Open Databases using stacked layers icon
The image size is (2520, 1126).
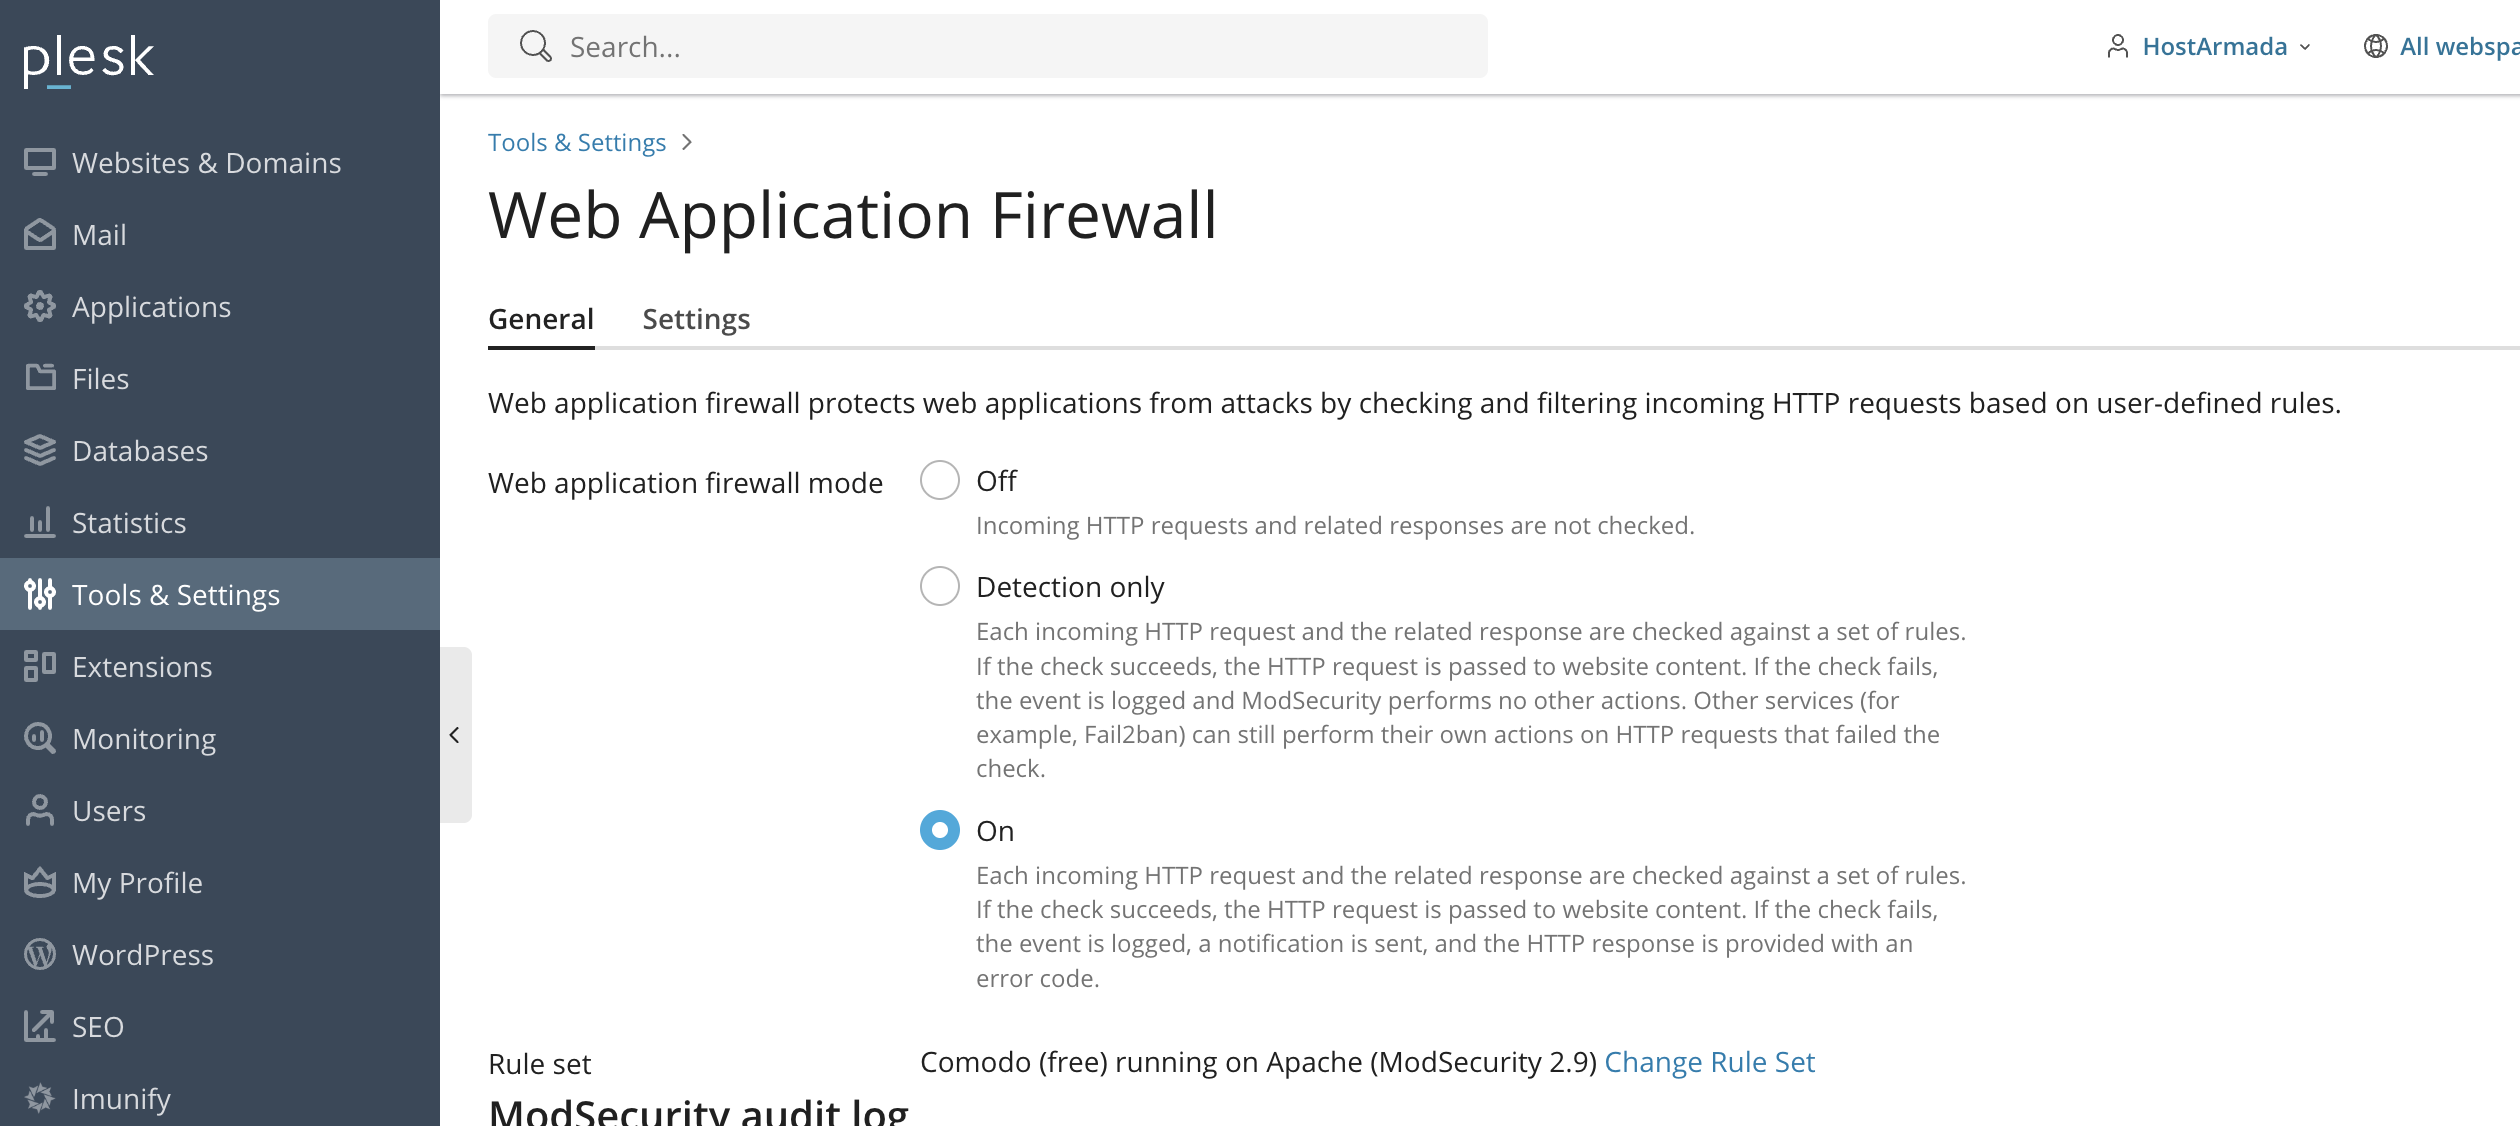[x=40, y=450]
